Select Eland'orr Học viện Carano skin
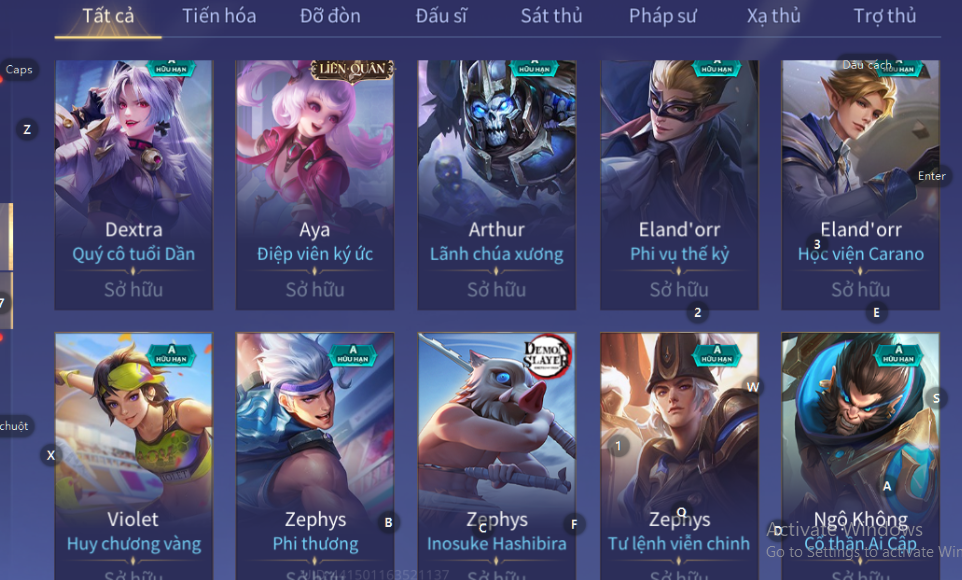This screenshot has width=962, height=580. point(860,184)
